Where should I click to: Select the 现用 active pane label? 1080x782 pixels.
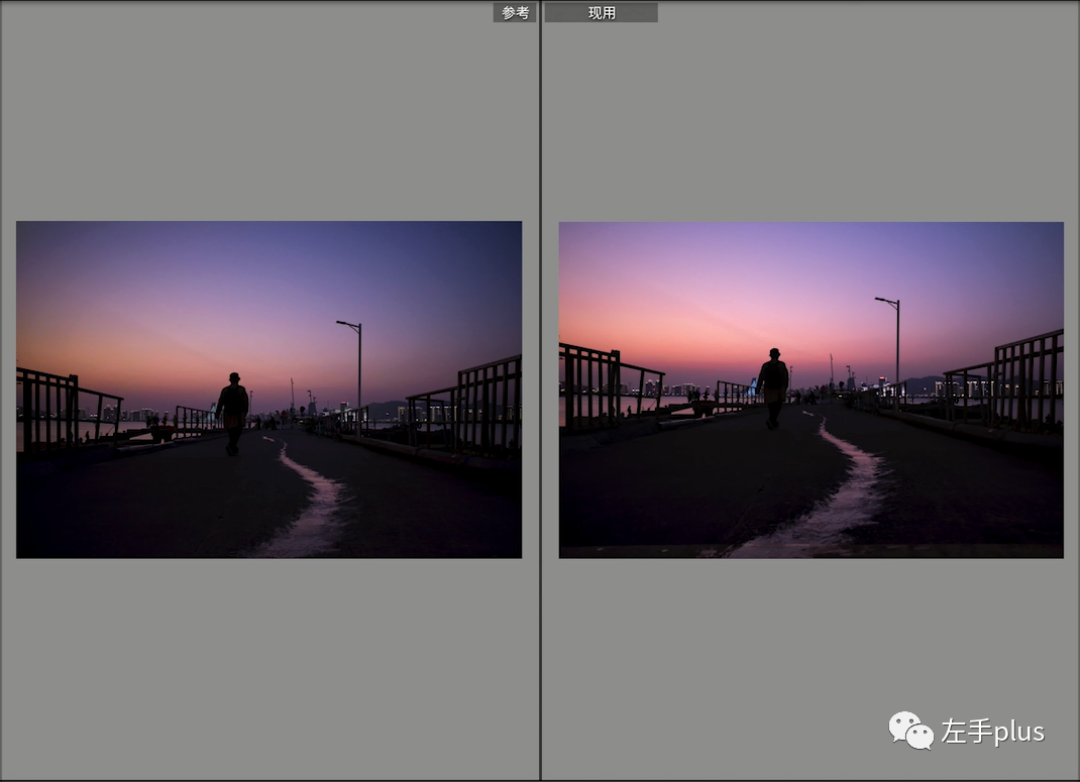click(x=601, y=12)
